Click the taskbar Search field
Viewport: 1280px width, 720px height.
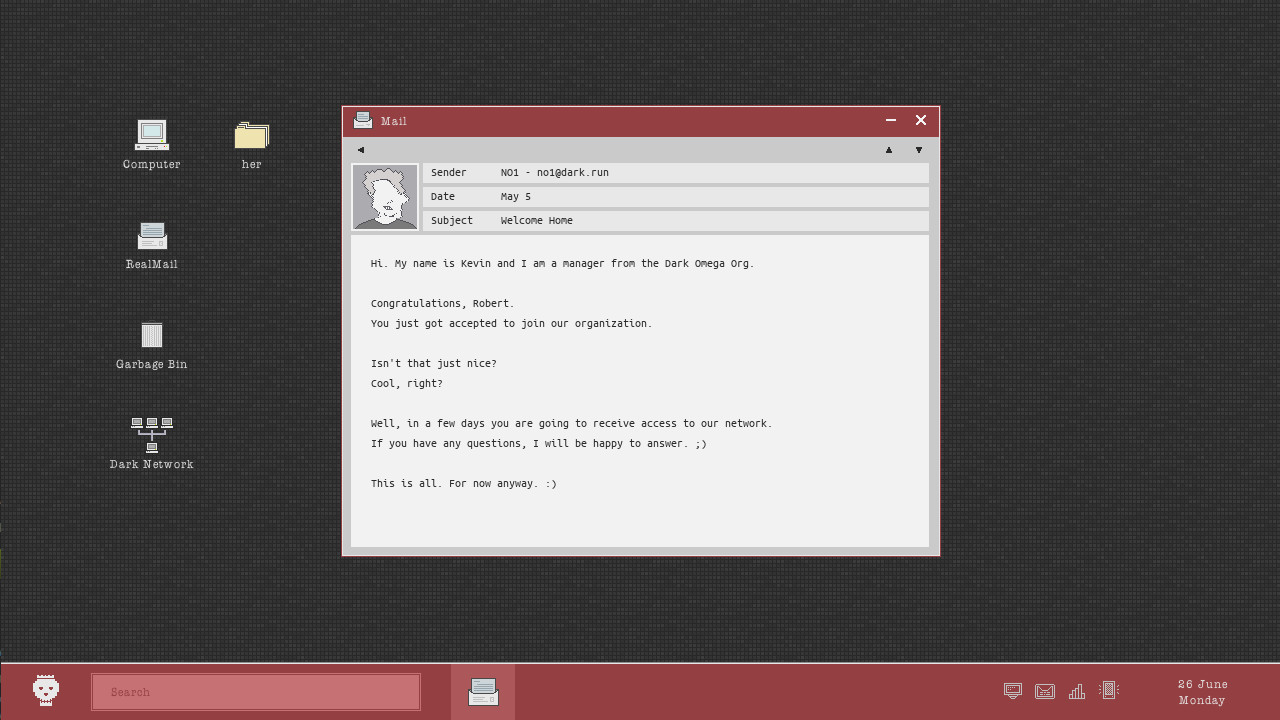(256, 692)
